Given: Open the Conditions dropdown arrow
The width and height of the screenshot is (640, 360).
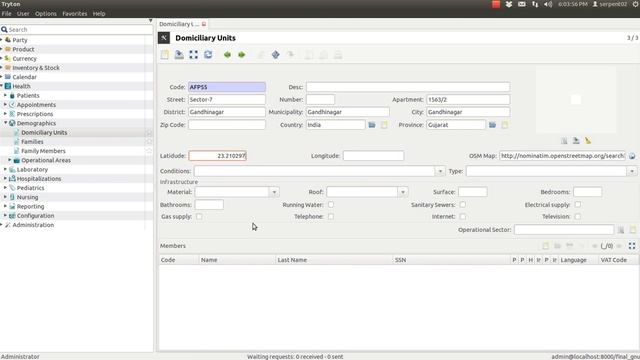Looking at the screenshot, I should (440, 171).
